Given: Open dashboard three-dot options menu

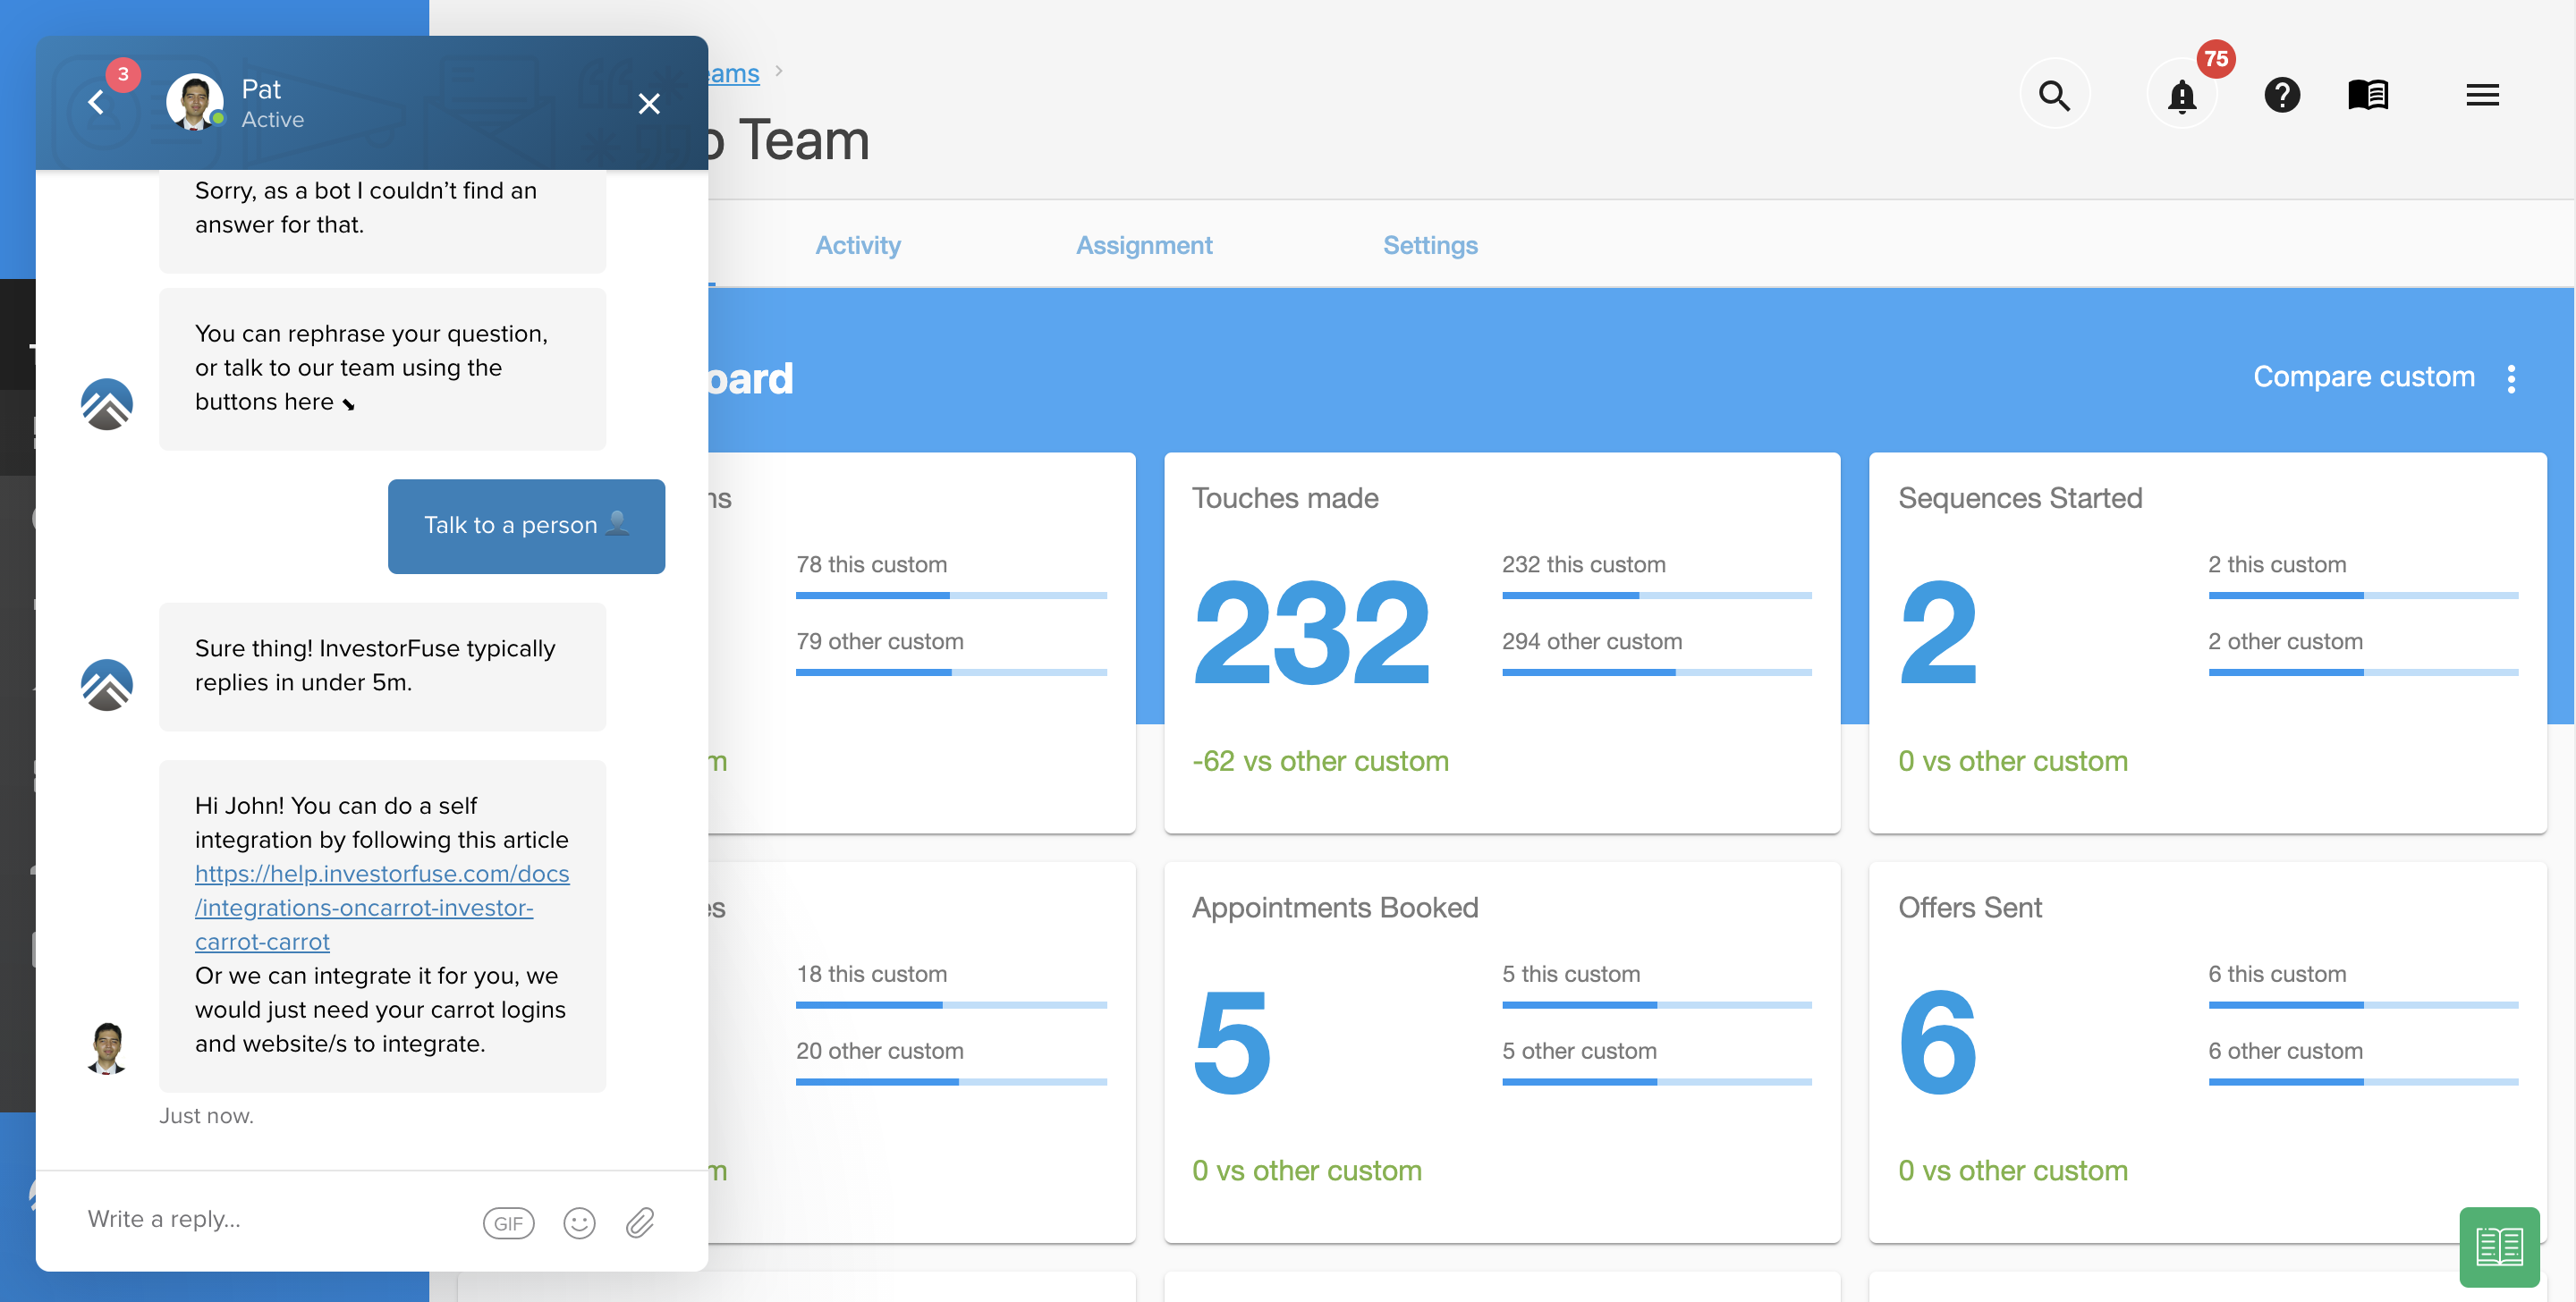Looking at the screenshot, I should point(2511,378).
